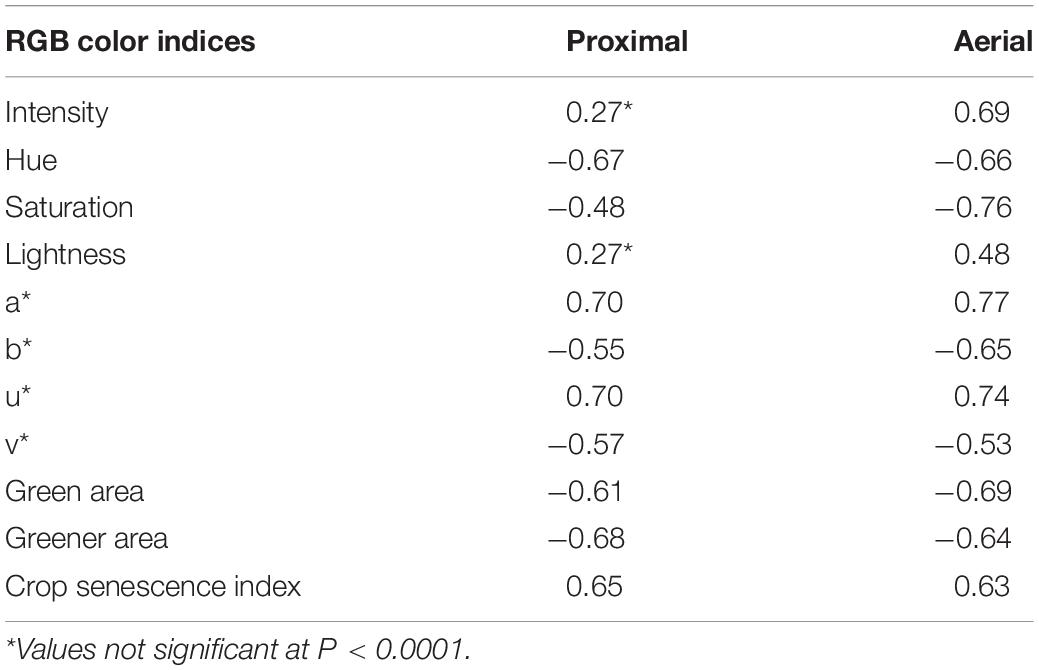
Task: Click the 'RGB color indices' column header
Action: pyautogui.click(x=129, y=43)
